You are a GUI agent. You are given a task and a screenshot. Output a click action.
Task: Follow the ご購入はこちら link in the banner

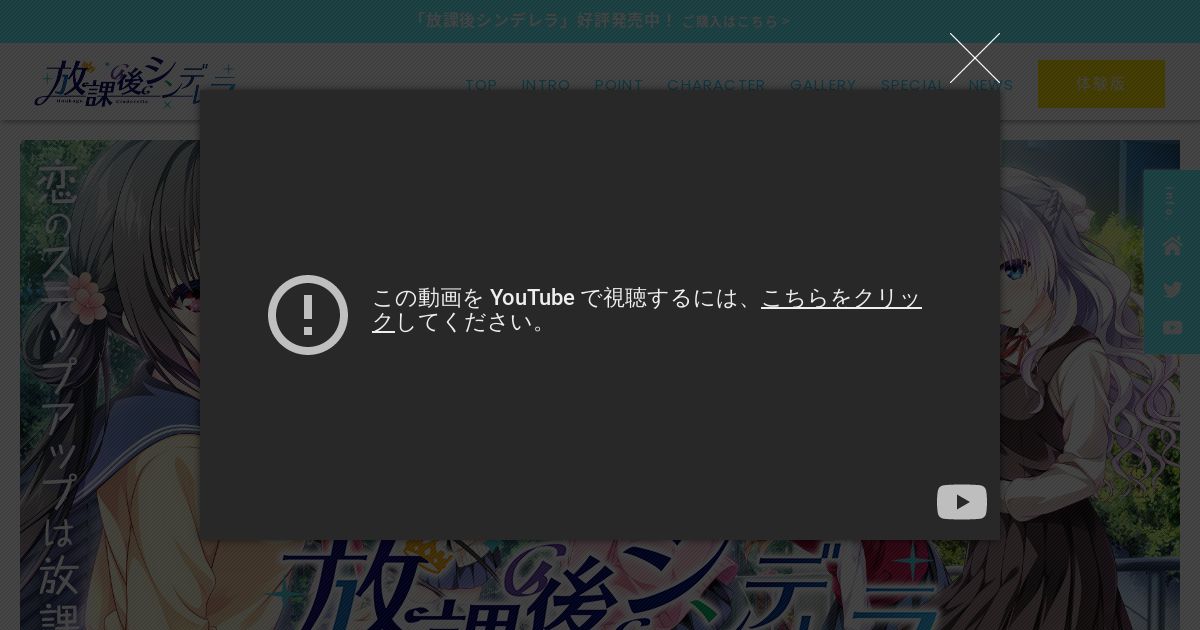click(x=736, y=21)
